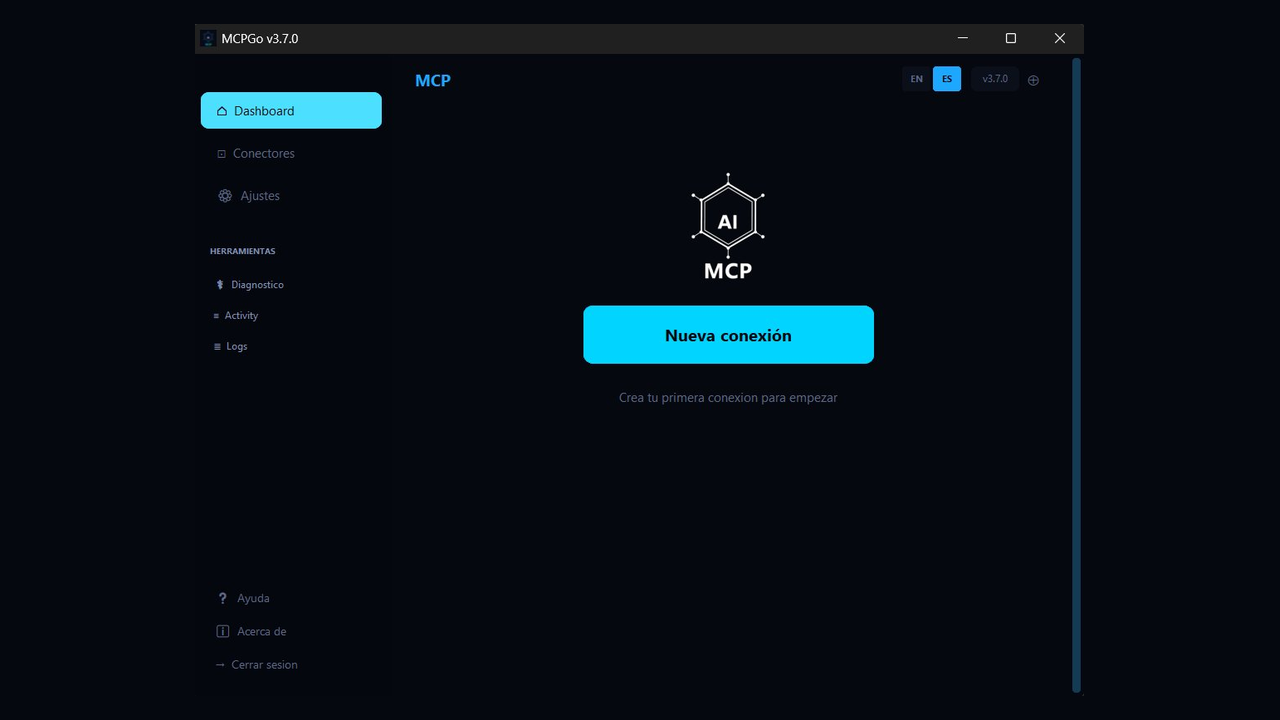Click 'Crea tu primera conexion para empezar' text
1280x720 pixels.
coord(728,398)
